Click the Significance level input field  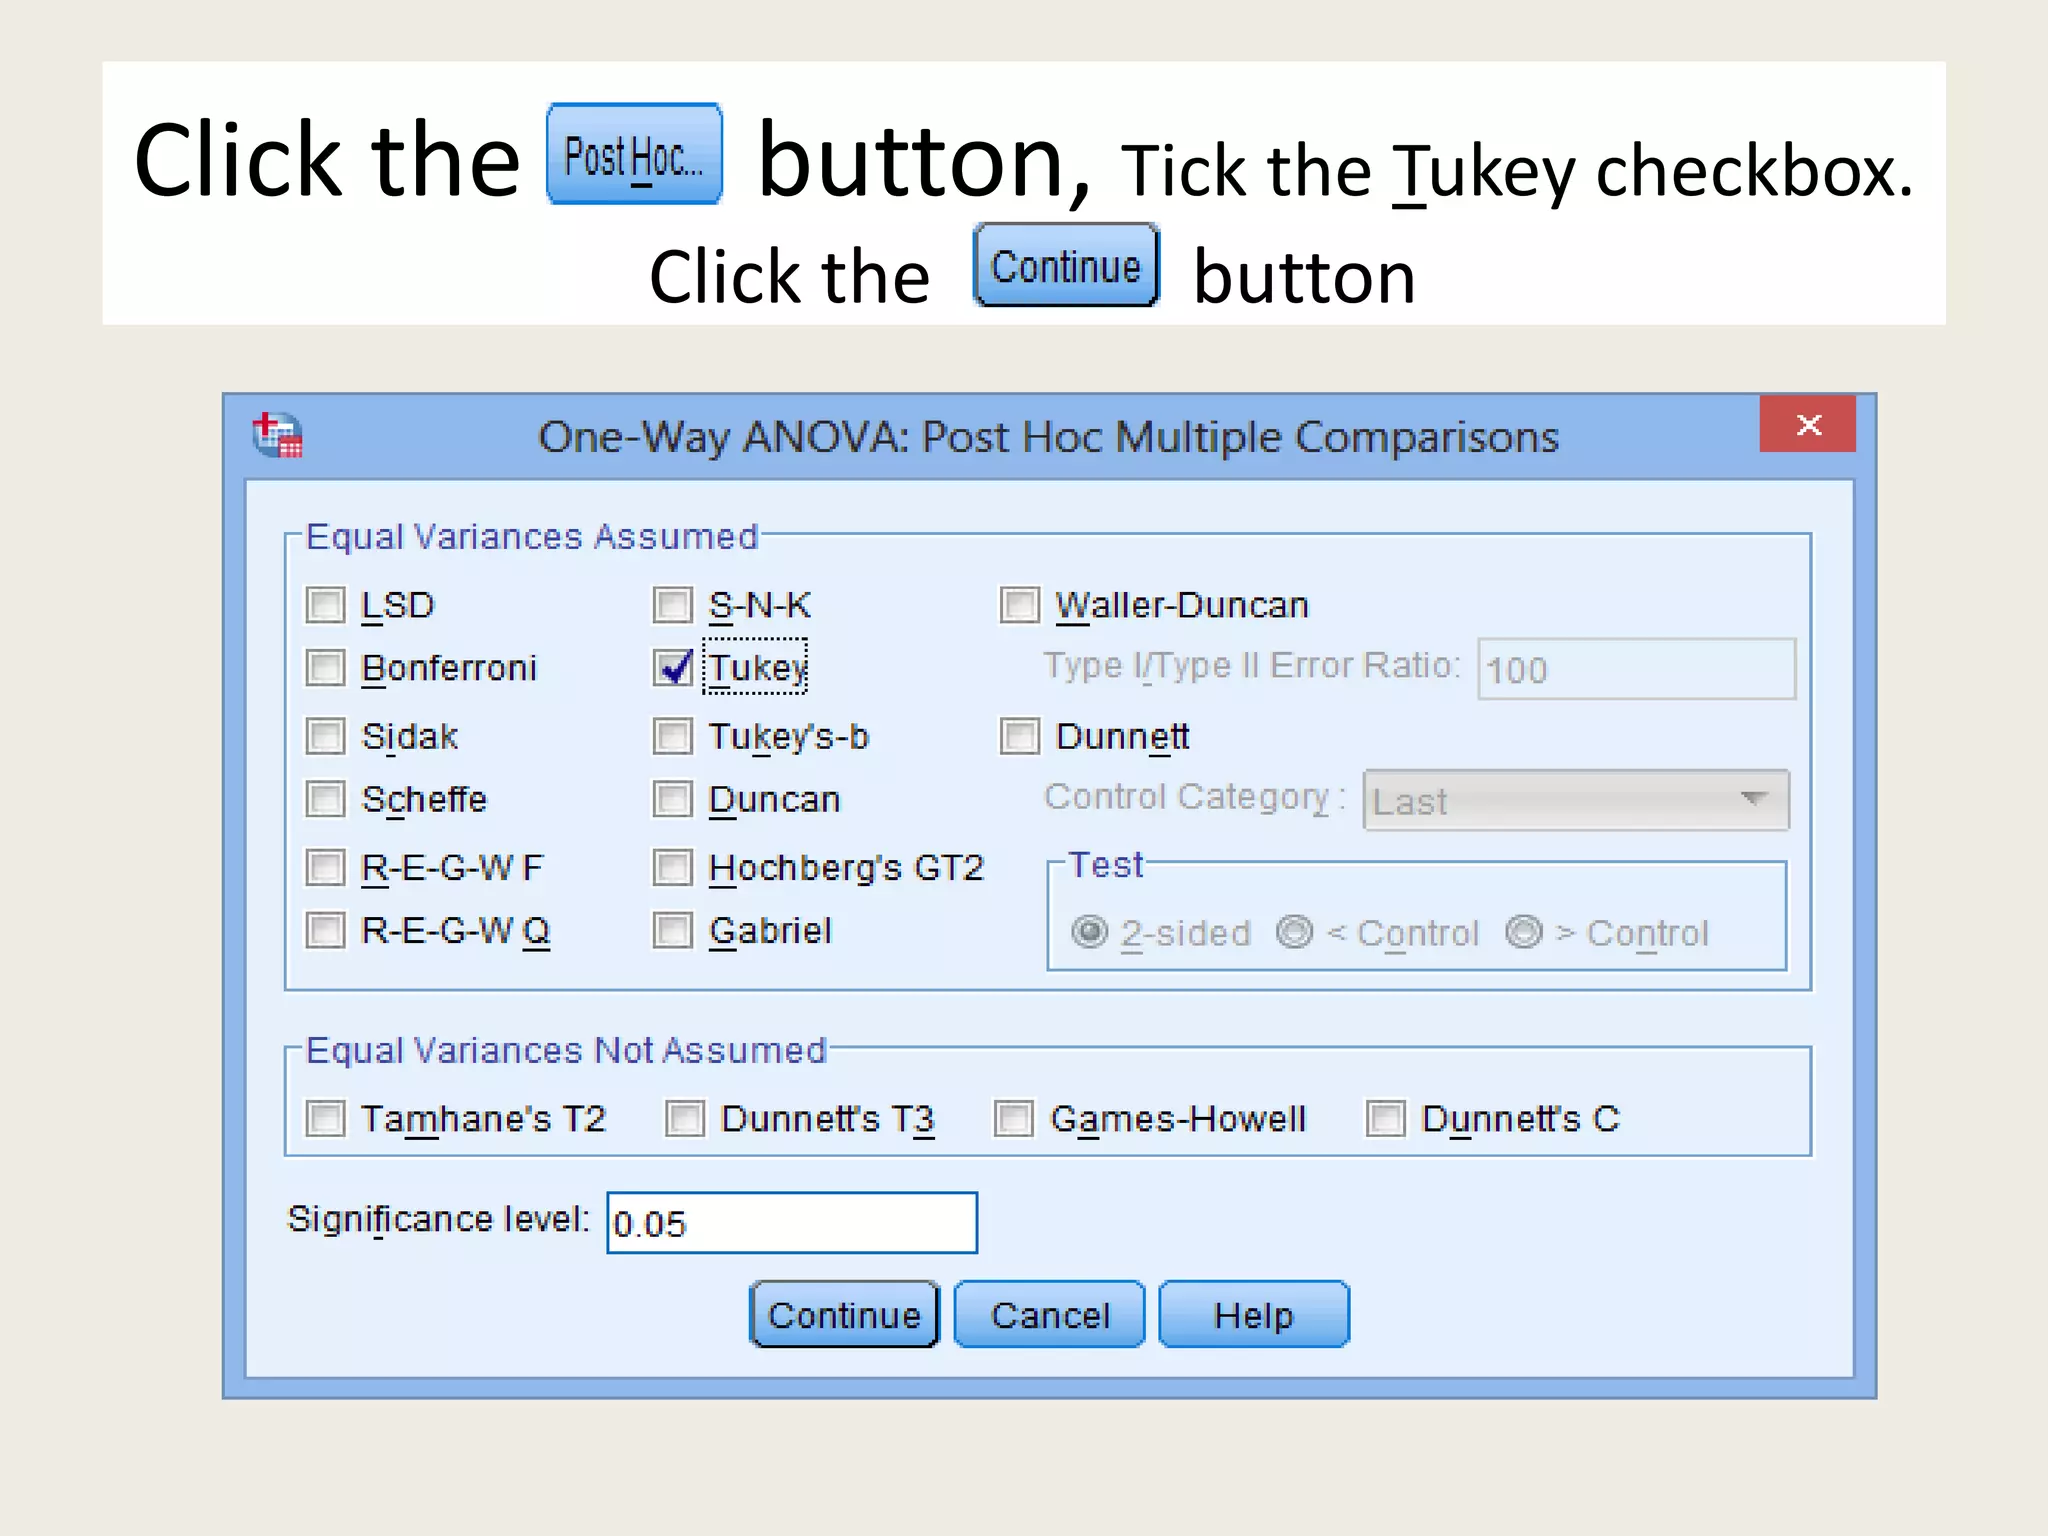792,1222
